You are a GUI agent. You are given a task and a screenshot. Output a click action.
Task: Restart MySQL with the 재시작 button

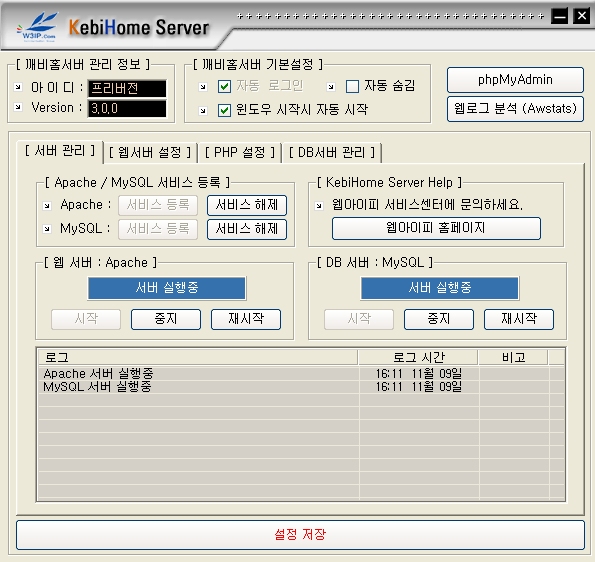point(519,319)
